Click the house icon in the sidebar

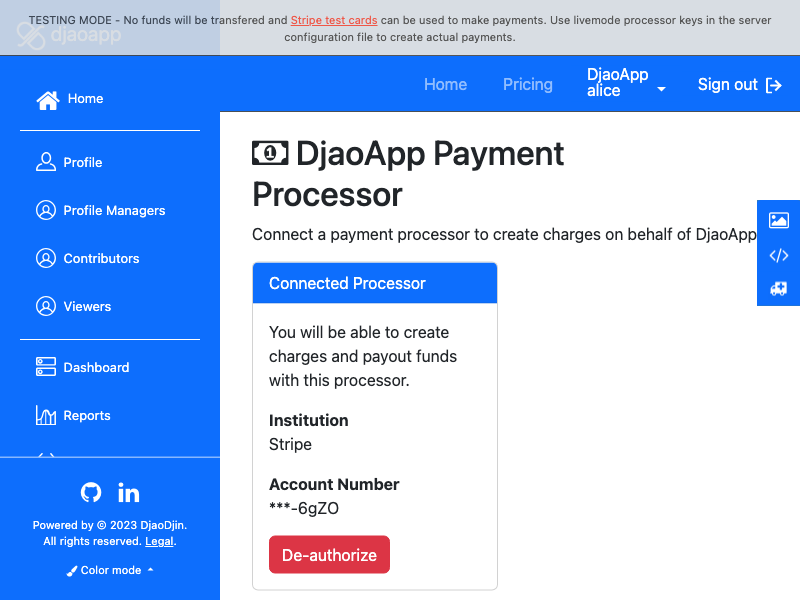coord(48,100)
